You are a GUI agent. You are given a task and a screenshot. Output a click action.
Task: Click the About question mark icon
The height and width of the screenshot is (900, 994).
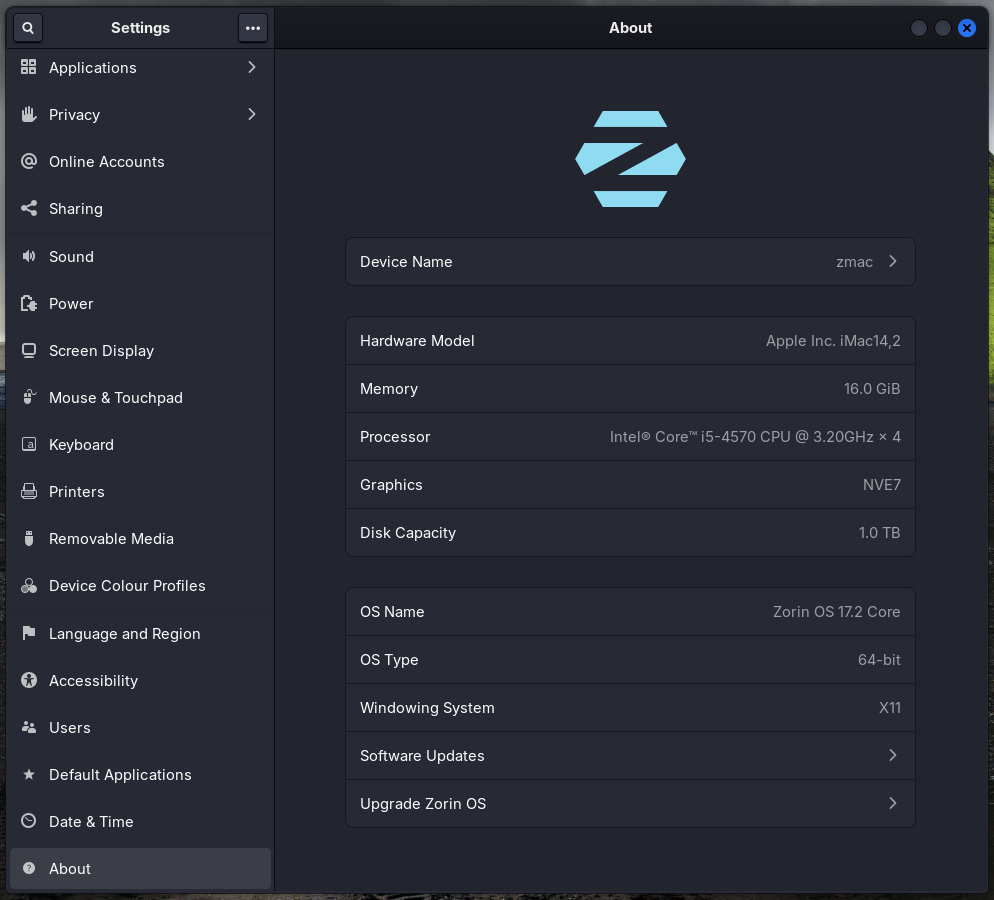[29, 868]
